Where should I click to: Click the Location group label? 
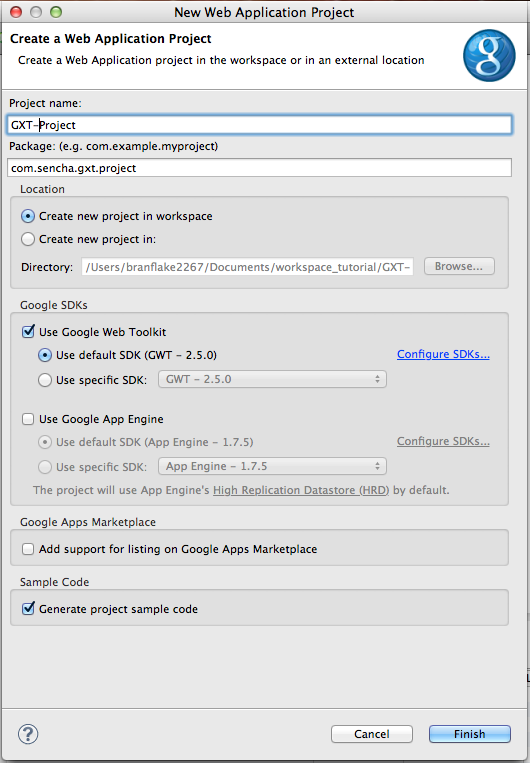coord(42,189)
